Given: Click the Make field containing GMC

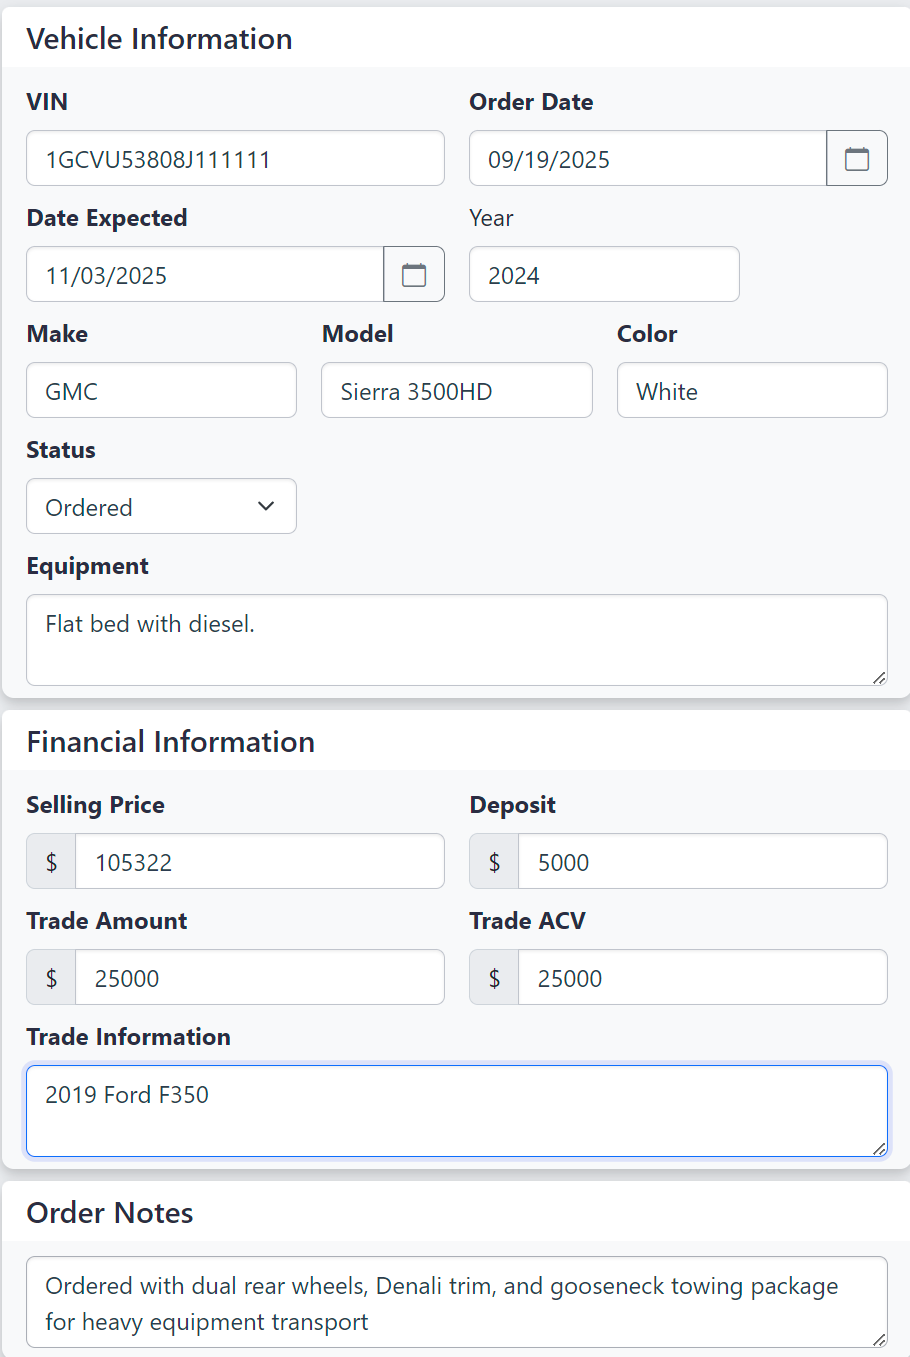Looking at the screenshot, I should 161,391.
